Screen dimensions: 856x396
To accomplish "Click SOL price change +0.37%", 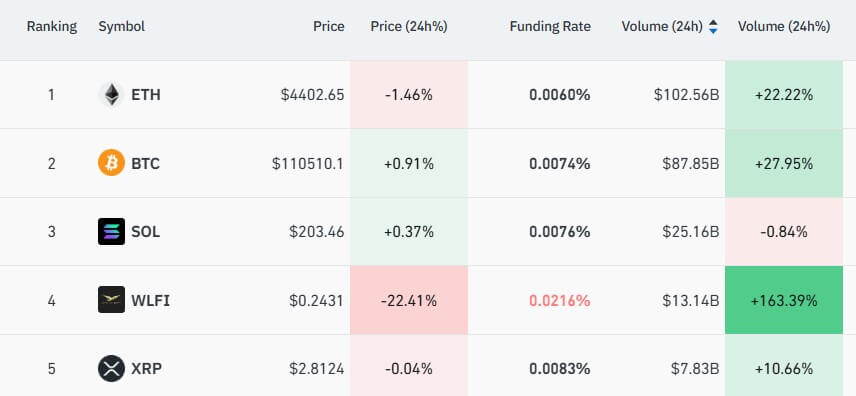I will (409, 232).
